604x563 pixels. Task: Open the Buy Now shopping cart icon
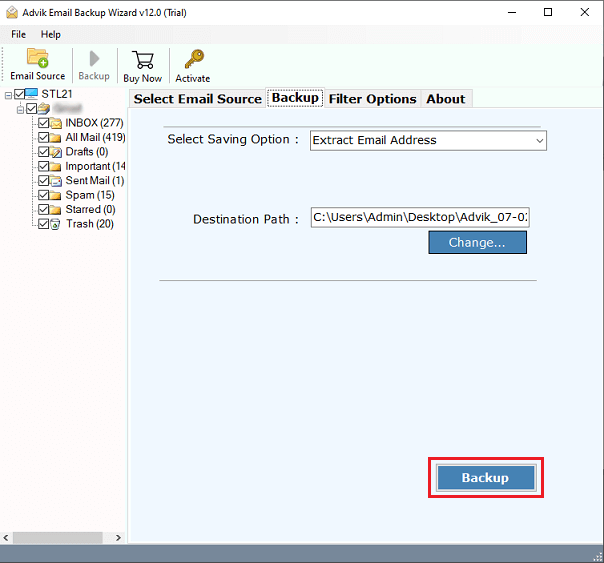143,60
